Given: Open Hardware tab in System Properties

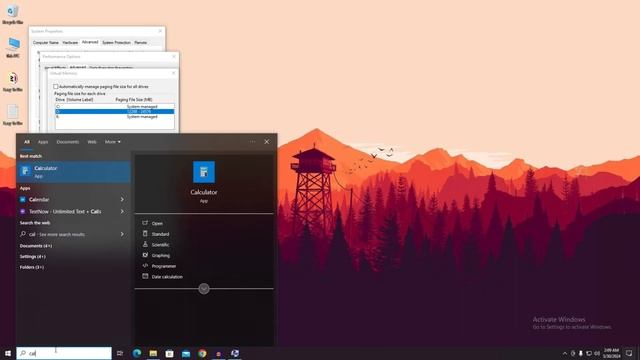Looking at the screenshot, I should [70, 42].
